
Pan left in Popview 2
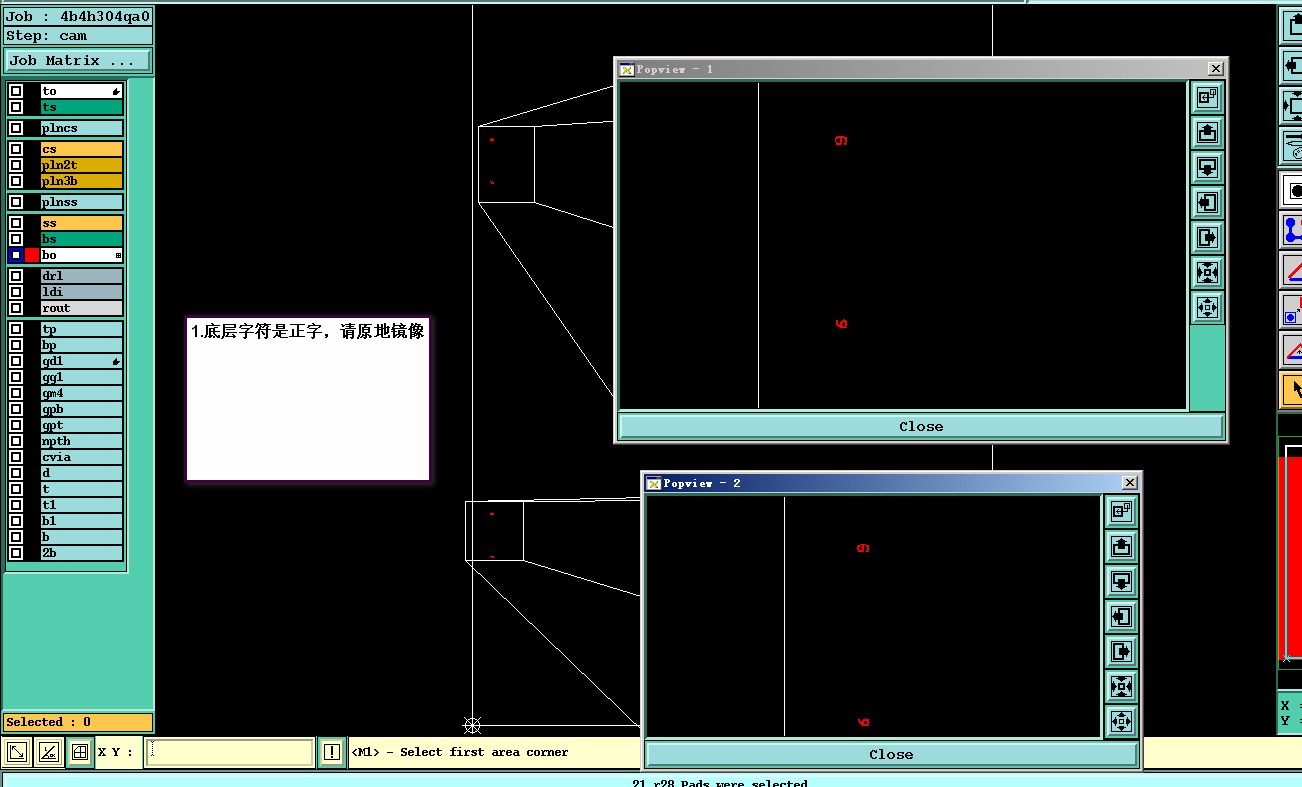1121,616
